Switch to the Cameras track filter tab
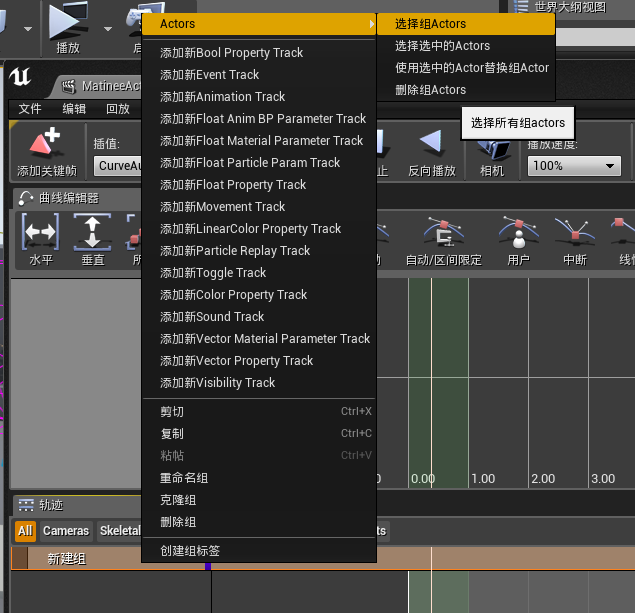The width and height of the screenshot is (635, 613). pyautogui.click(x=66, y=531)
